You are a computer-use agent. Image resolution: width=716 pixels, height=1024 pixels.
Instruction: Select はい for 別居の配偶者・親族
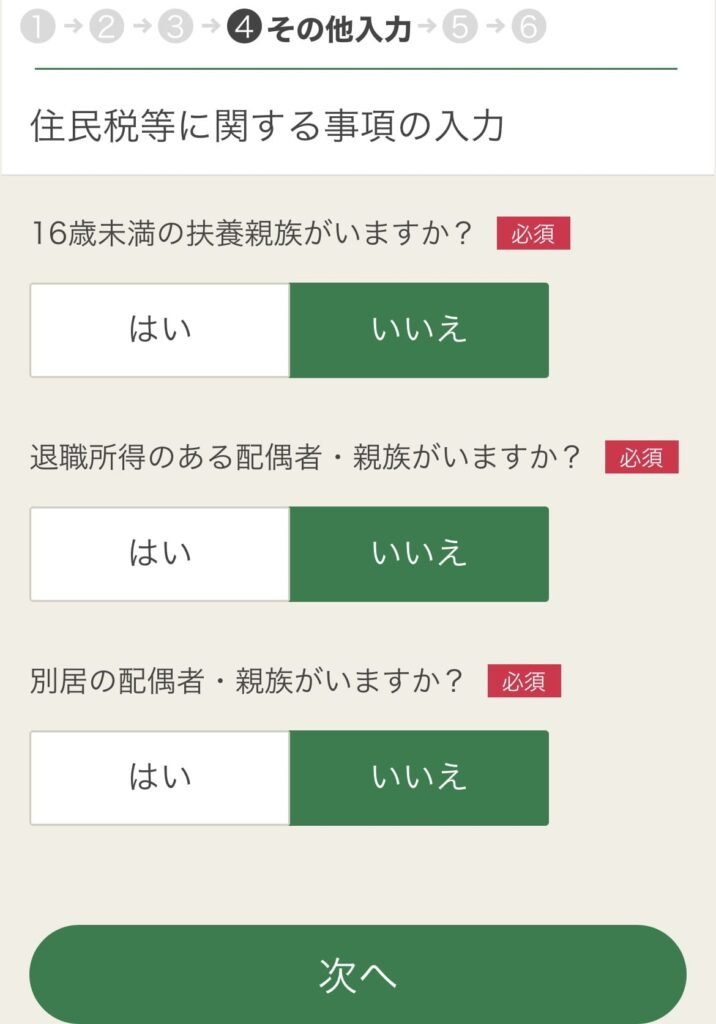(x=160, y=778)
